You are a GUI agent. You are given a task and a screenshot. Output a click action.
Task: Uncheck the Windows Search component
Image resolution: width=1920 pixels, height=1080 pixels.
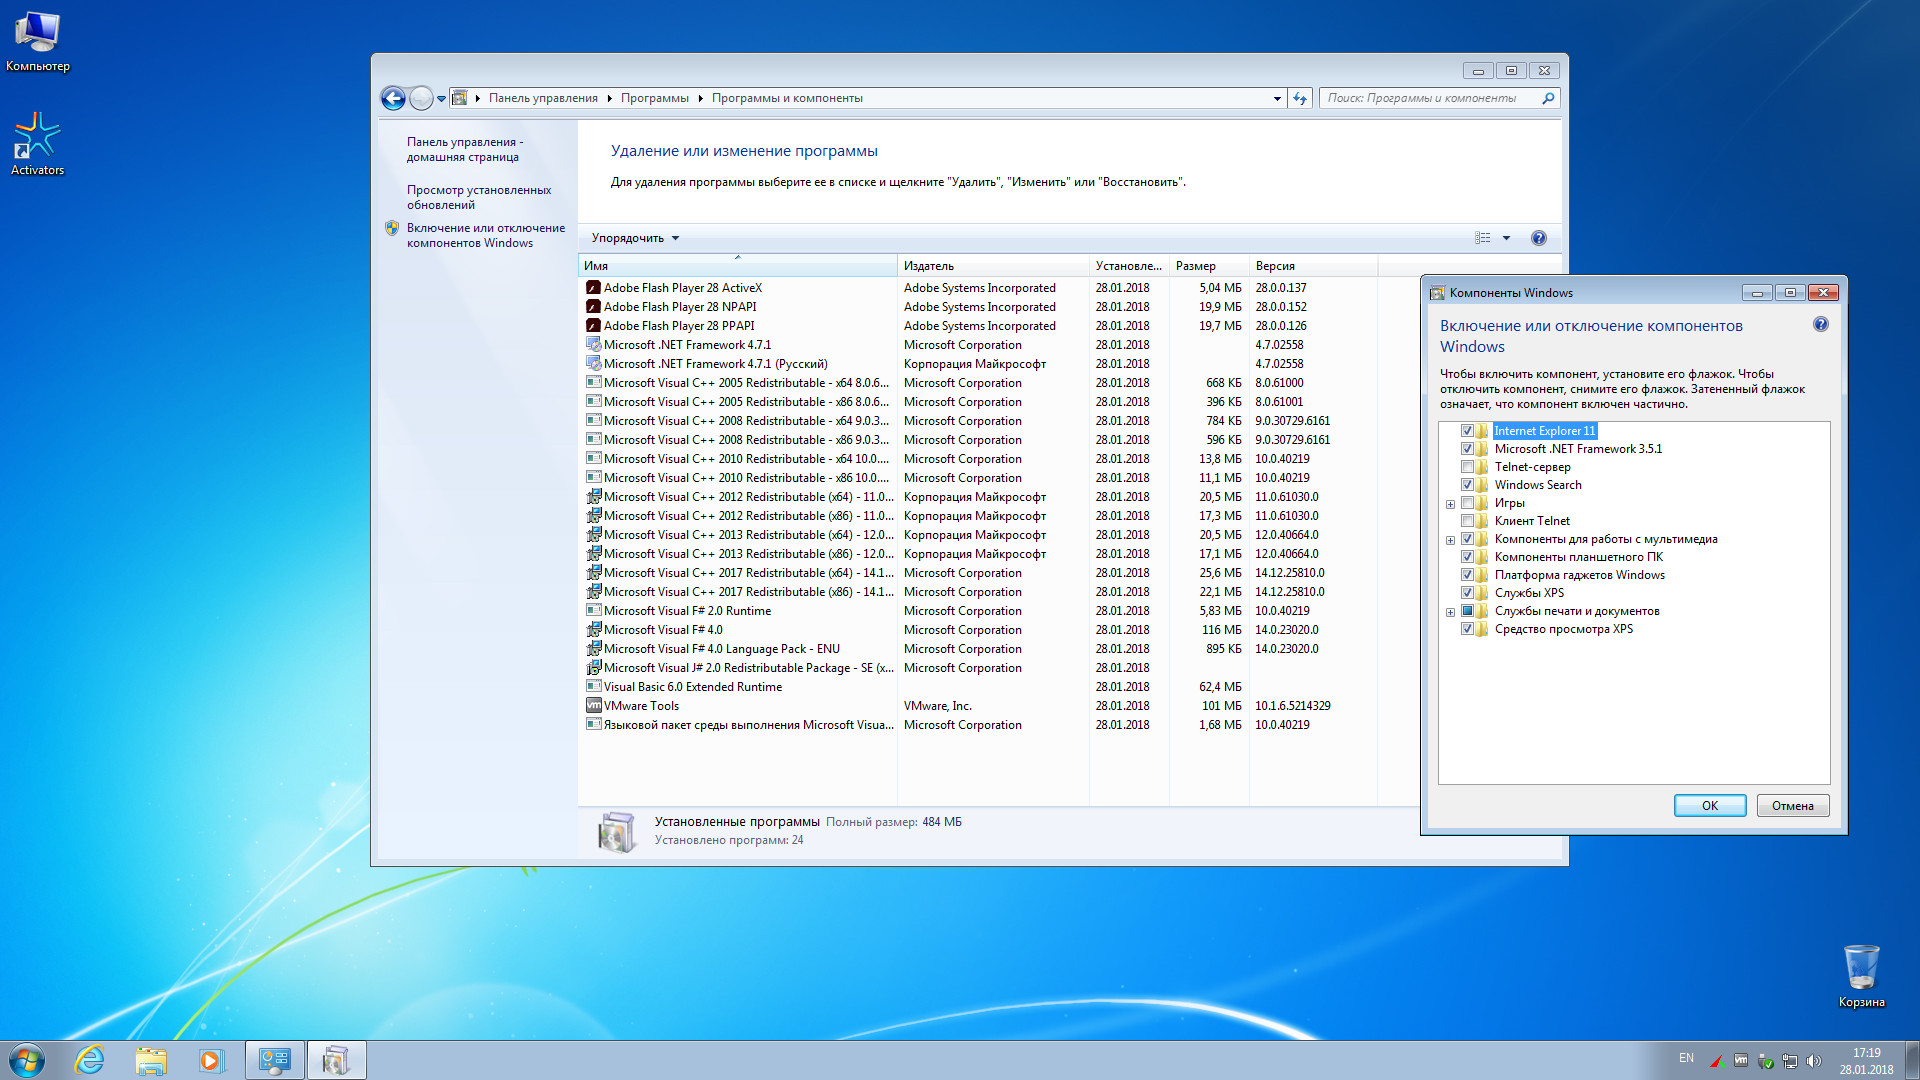tap(1467, 485)
